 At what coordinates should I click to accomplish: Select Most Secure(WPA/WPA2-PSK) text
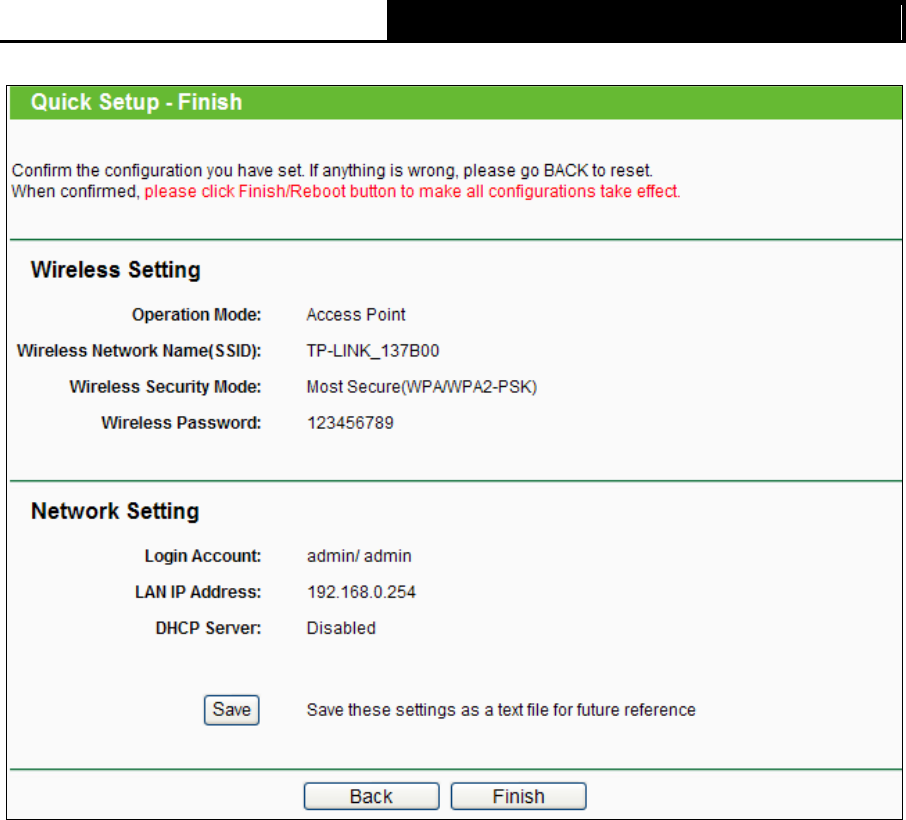[x=422, y=387]
